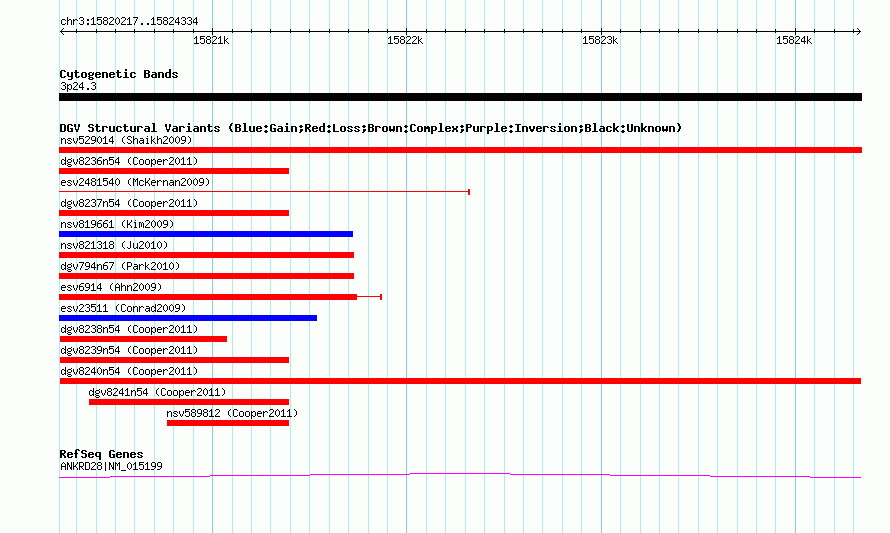Click the red bar for nsv529014
Viewport: 890px width, 533px height.
click(460, 150)
